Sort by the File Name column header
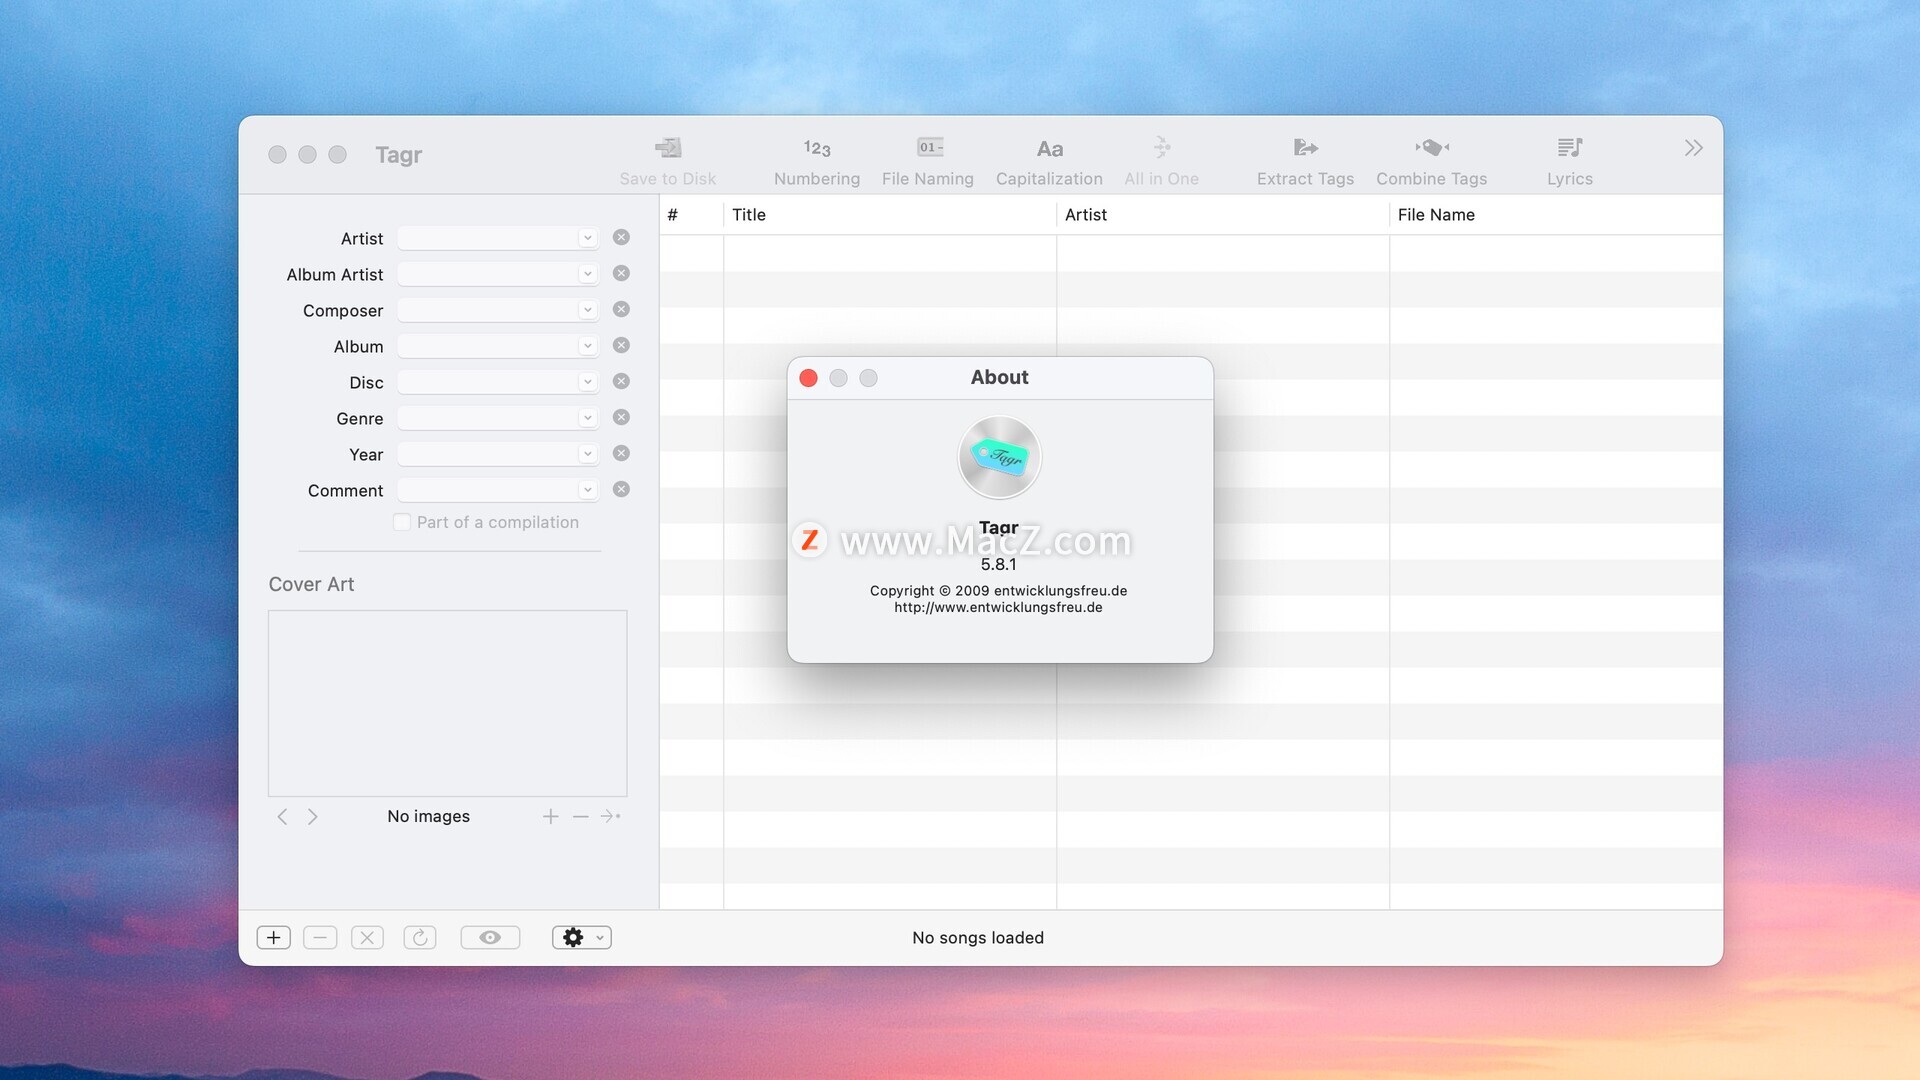Screen dimensions: 1920x1080 (x=1556, y=215)
